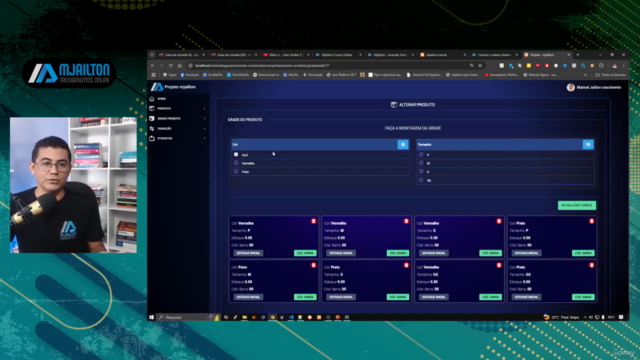Image resolution: width=640 pixels, height=360 pixels.
Task: Click Cód. Barra on Vermelho P card
Action: 305,253
